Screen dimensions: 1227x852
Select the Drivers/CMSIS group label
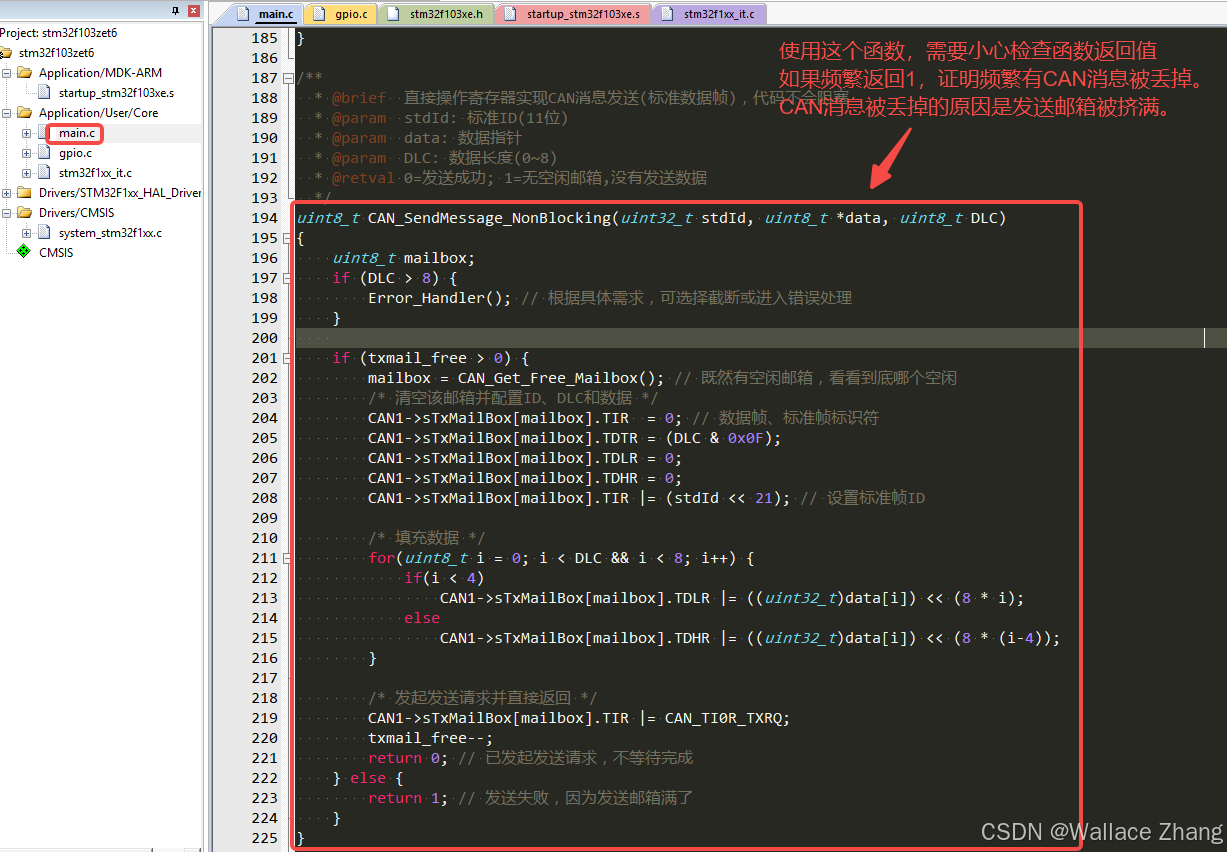point(77,213)
